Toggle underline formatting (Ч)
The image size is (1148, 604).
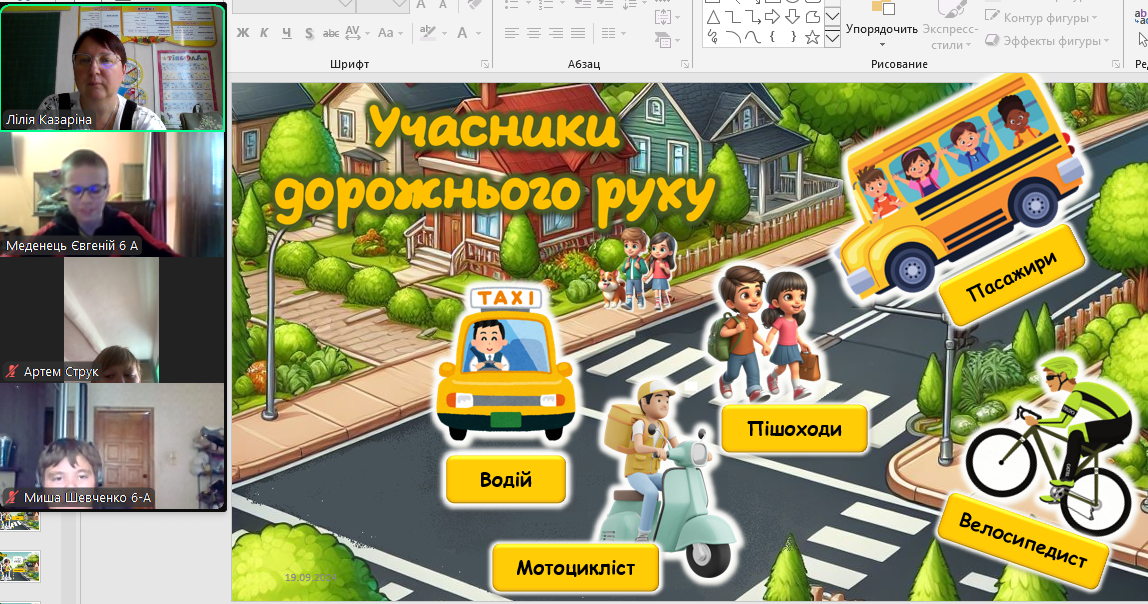tap(287, 33)
